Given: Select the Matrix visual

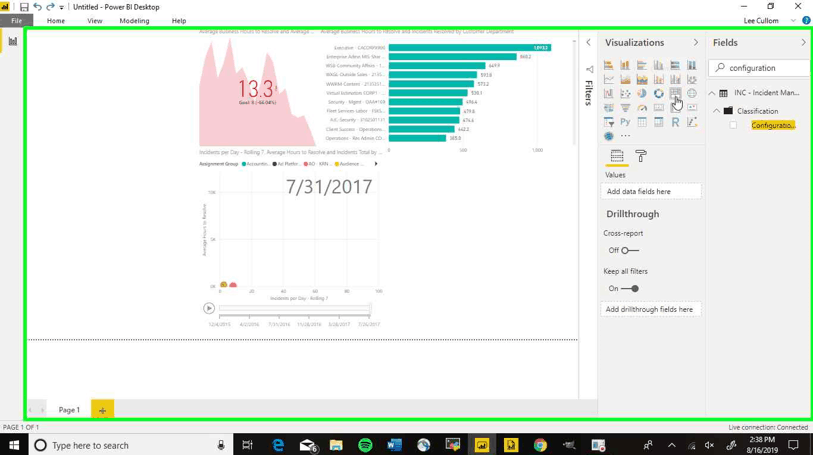Looking at the screenshot, I should coord(658,122).
